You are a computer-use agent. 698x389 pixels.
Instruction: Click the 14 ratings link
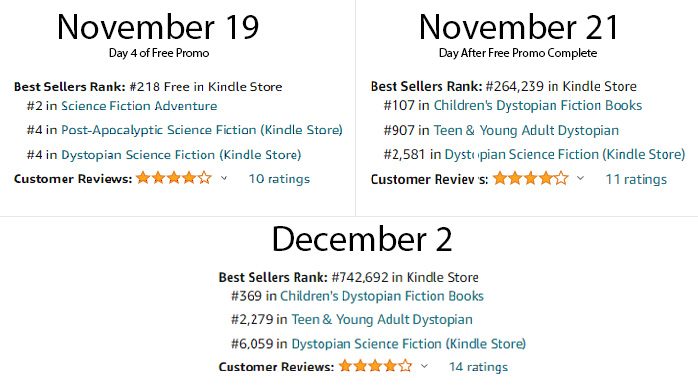[478, 367]
